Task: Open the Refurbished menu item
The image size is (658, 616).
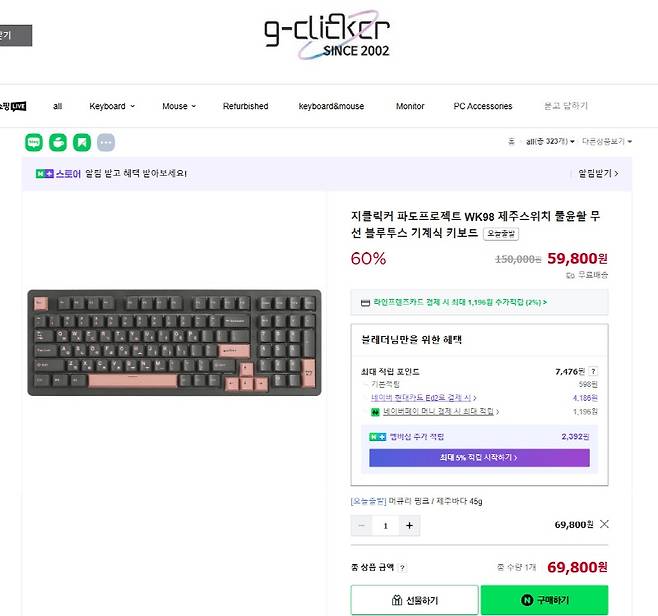Action: [245, 106]
